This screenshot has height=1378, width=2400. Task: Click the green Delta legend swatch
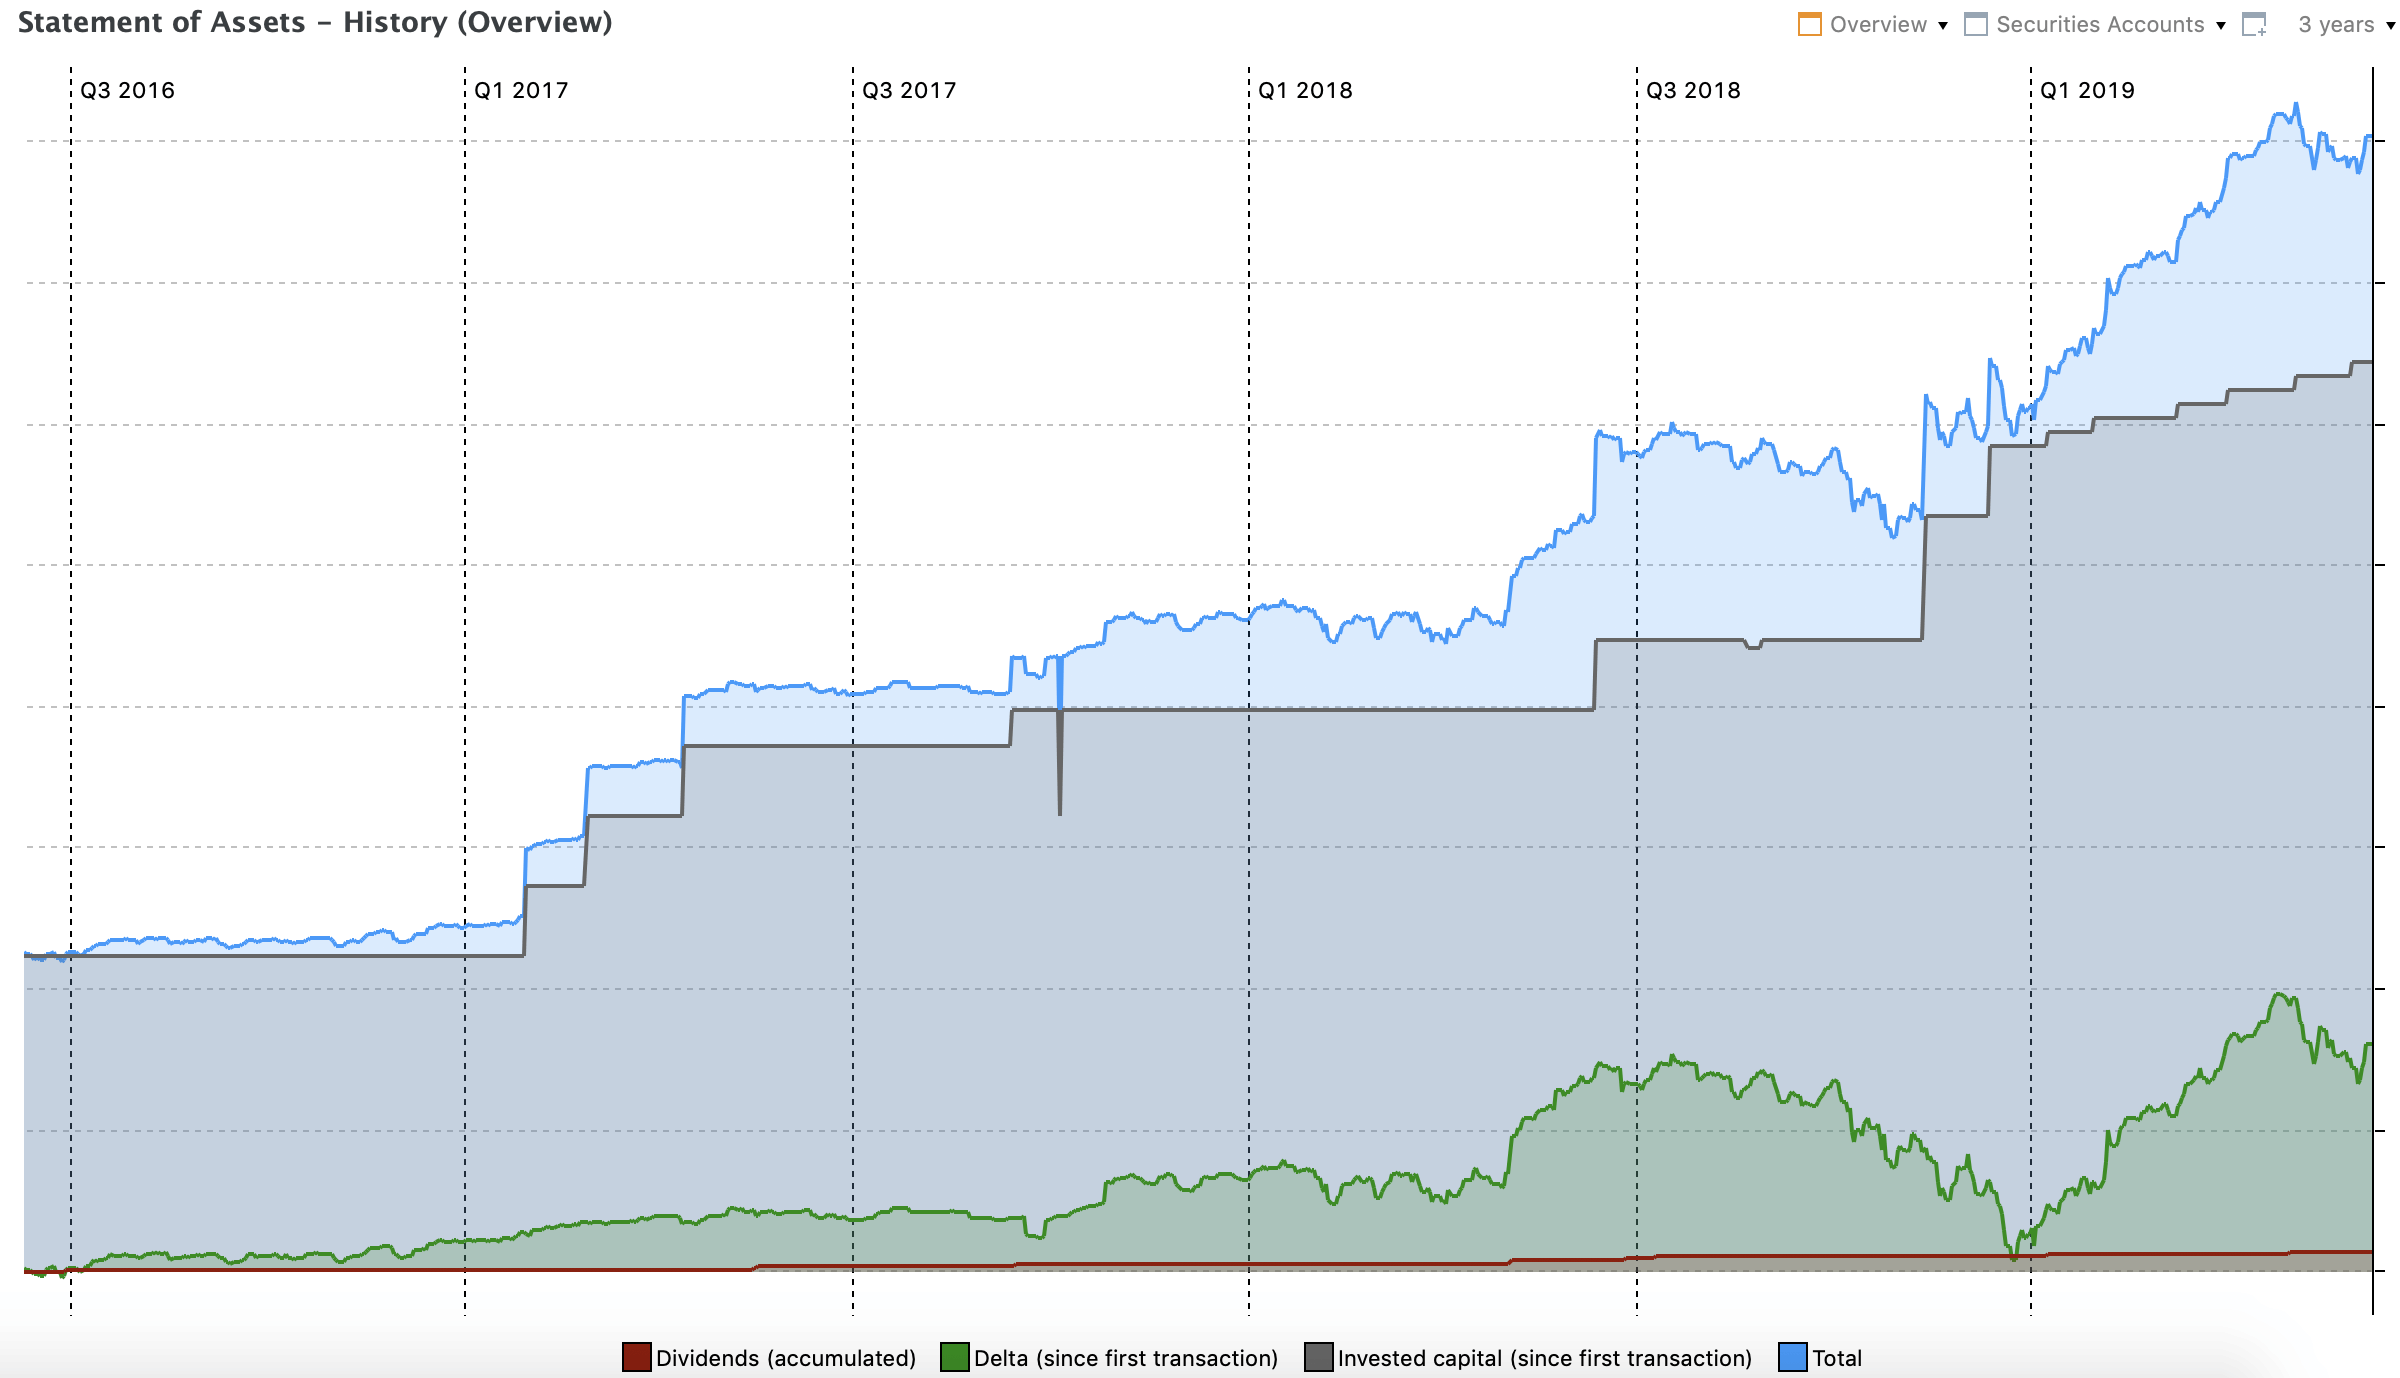point(954,1358)
